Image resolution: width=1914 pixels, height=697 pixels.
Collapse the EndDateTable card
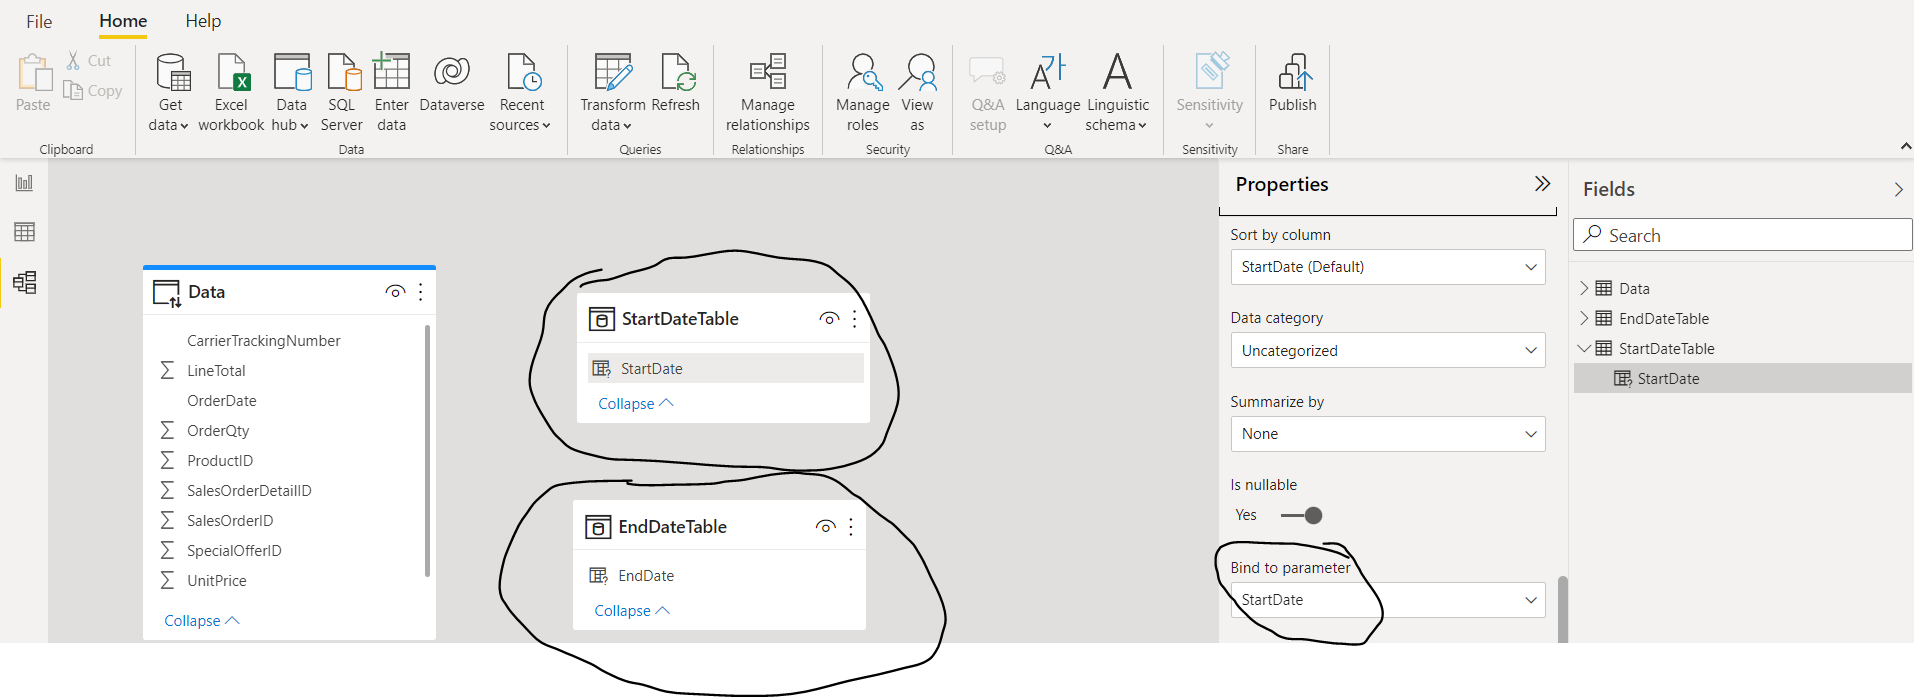[632, 611]
